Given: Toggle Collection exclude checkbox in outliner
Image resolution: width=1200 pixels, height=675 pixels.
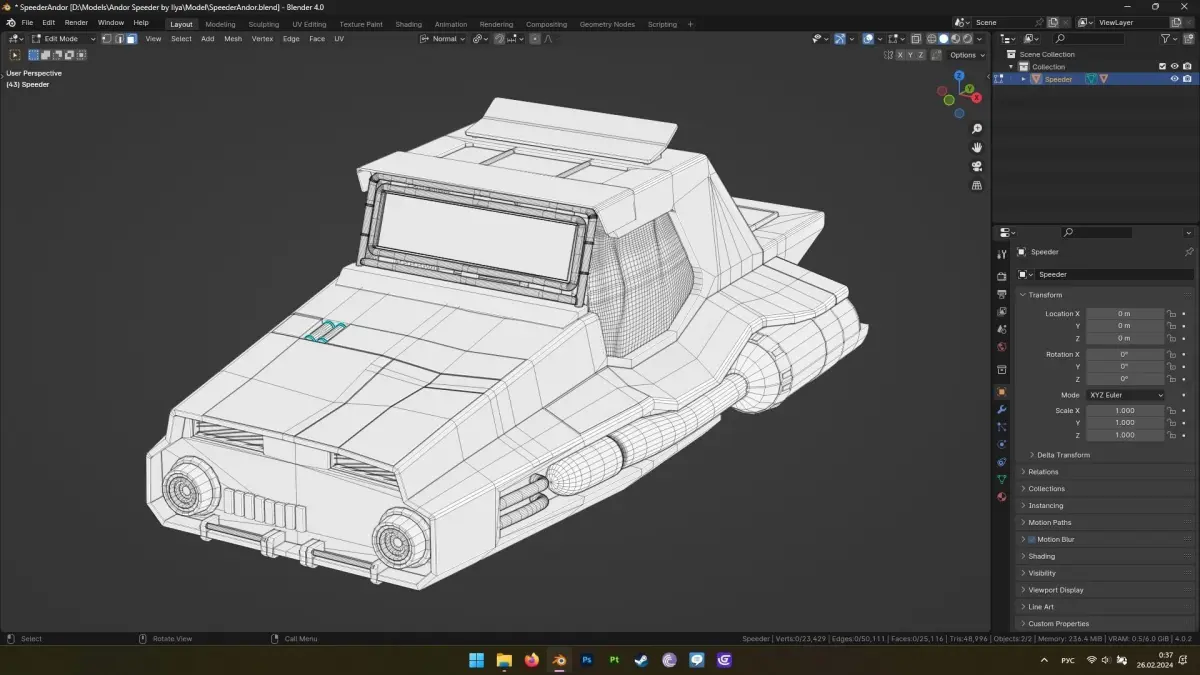Looking at the screenshot, I should click(x=1162, y=66).
